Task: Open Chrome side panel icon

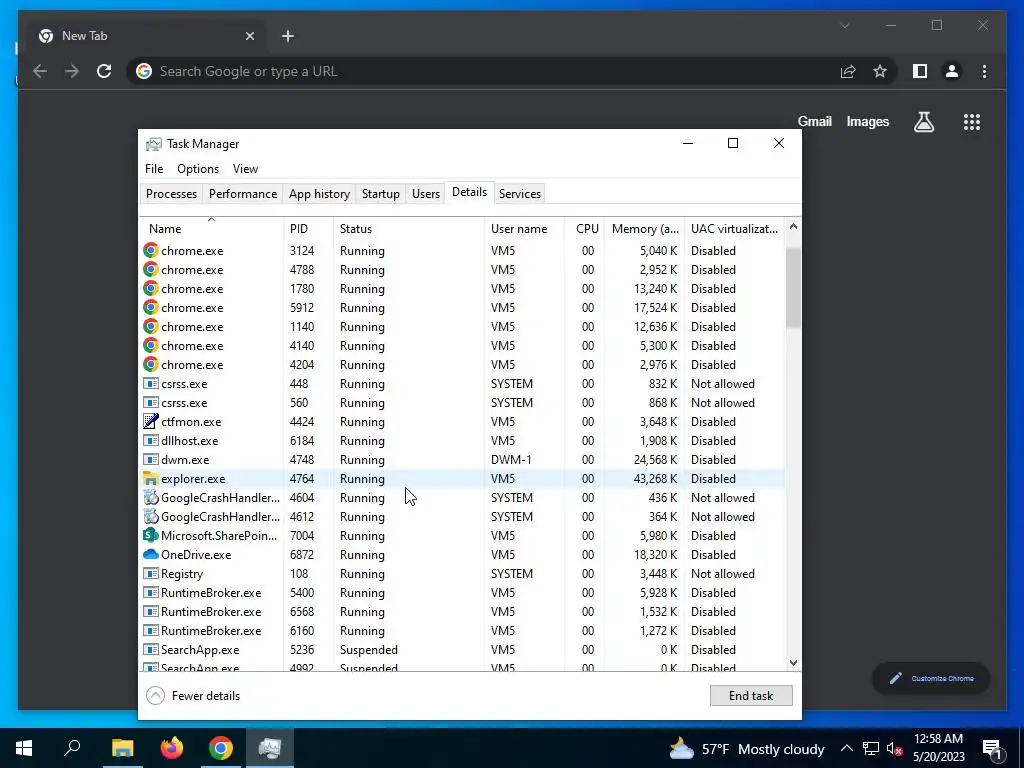Action: click(x=920, y=71)
